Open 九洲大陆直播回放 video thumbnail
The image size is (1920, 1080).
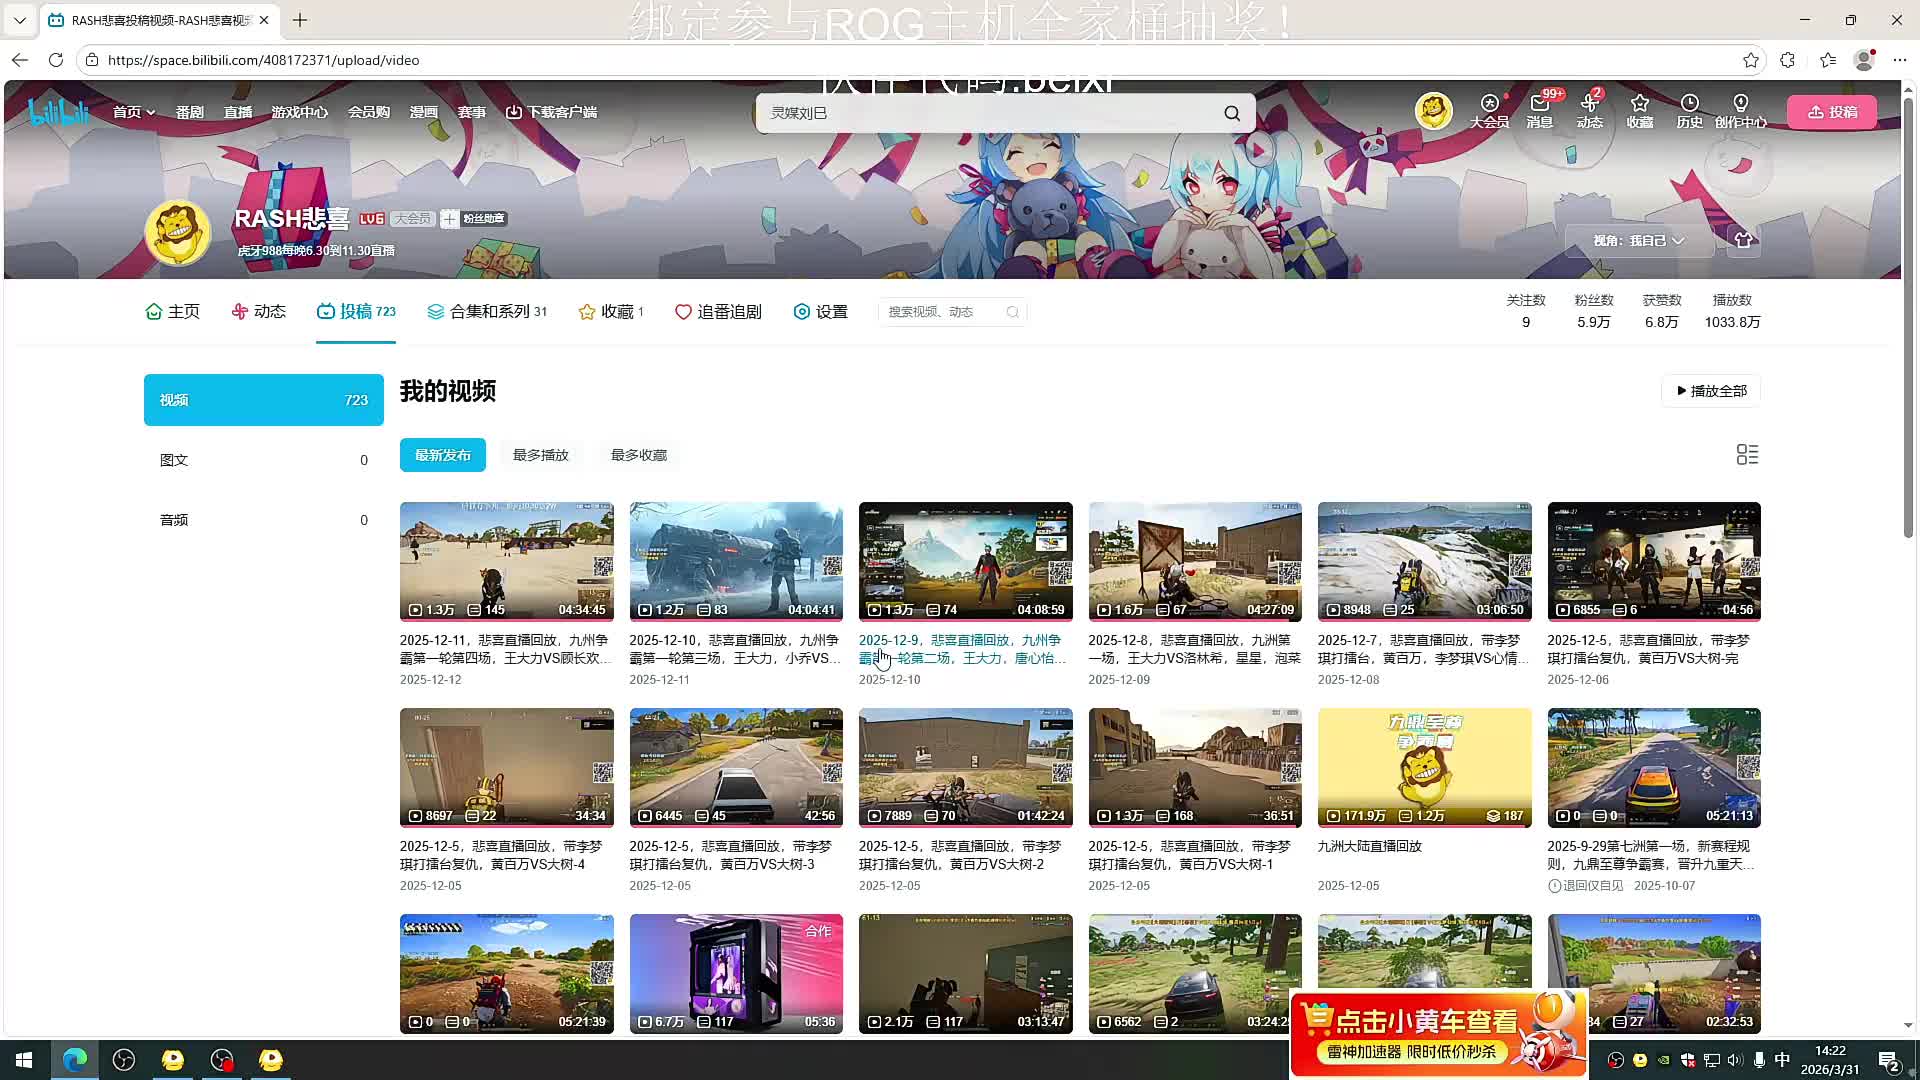(1424, 767)
